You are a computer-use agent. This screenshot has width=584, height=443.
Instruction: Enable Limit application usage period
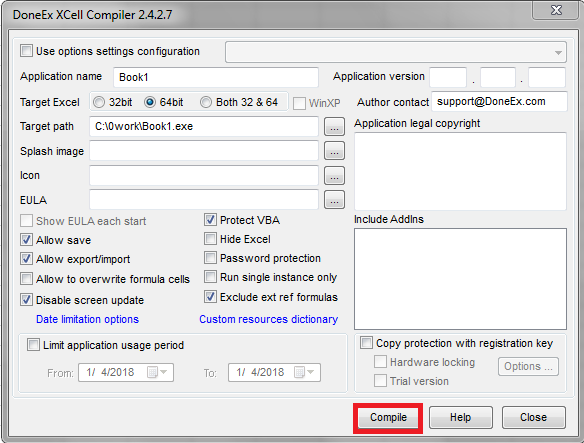coord(33,345)
